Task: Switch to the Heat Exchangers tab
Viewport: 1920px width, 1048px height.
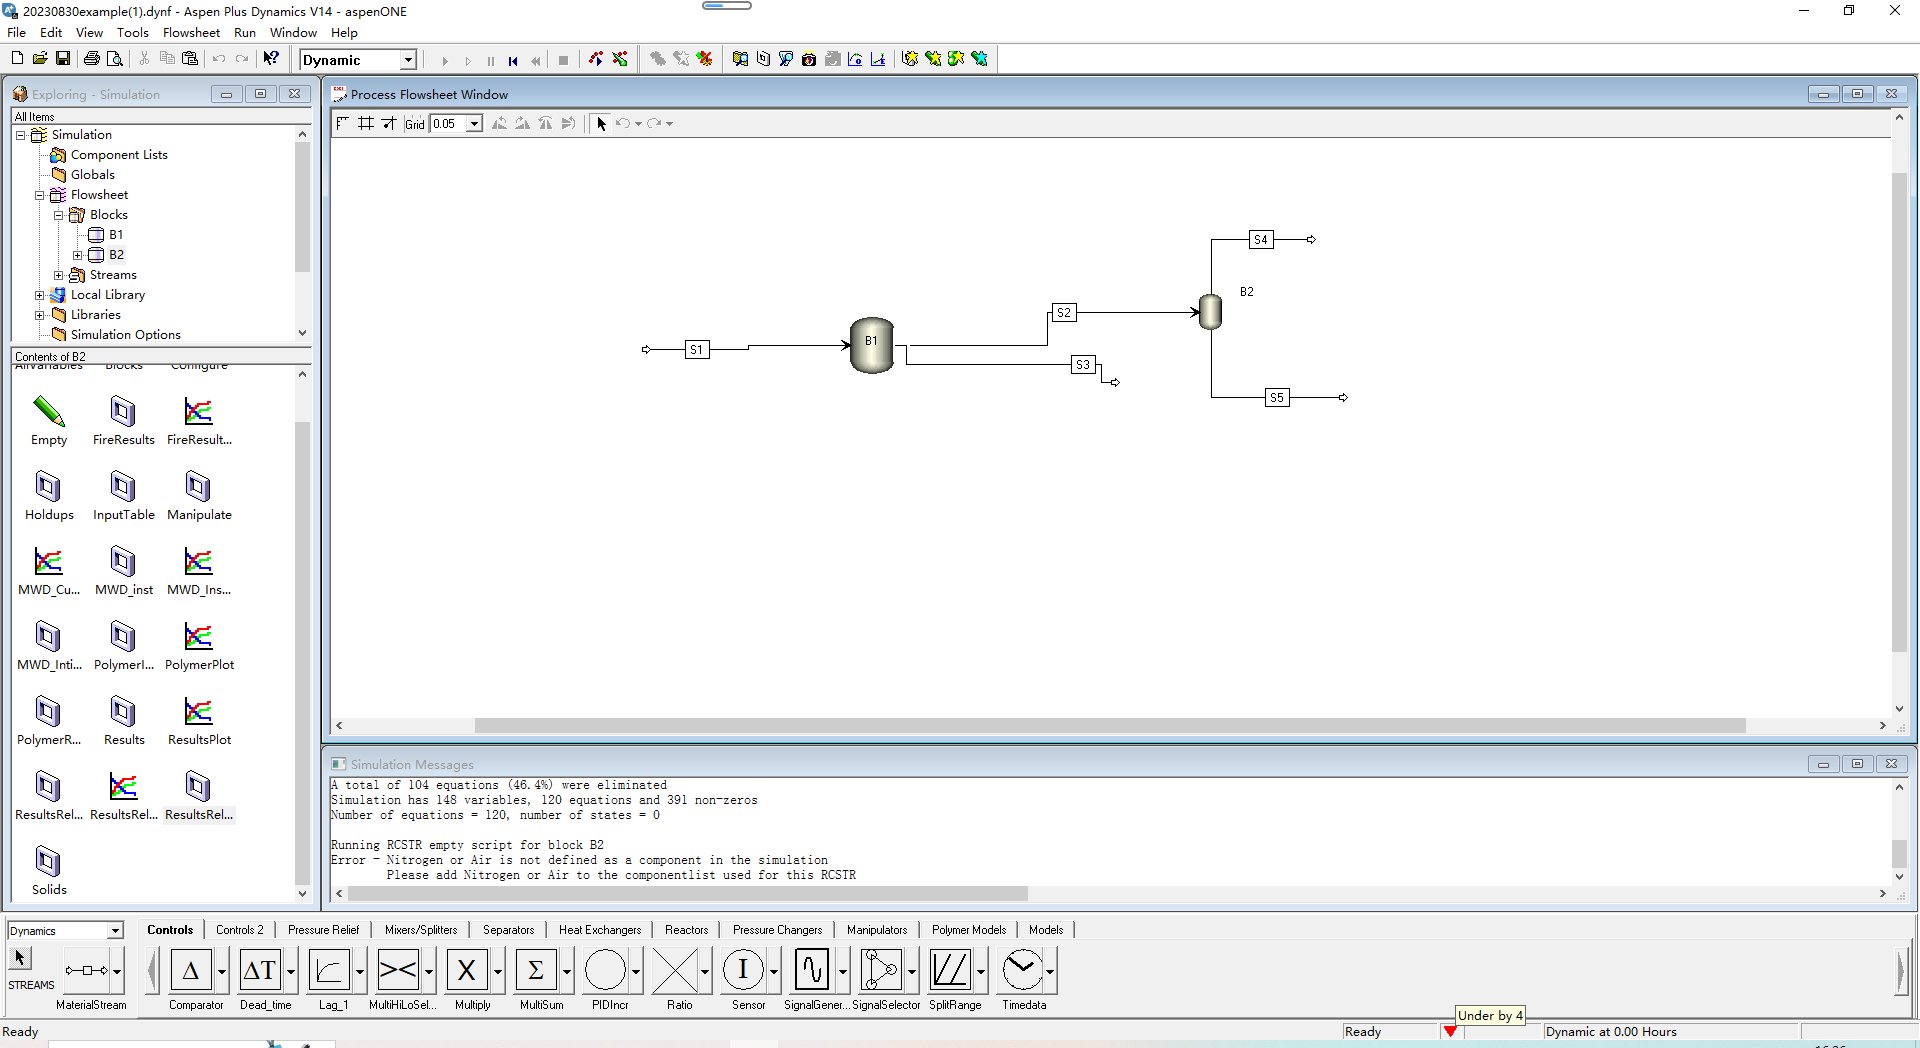Action: click(x=600, y=930)
